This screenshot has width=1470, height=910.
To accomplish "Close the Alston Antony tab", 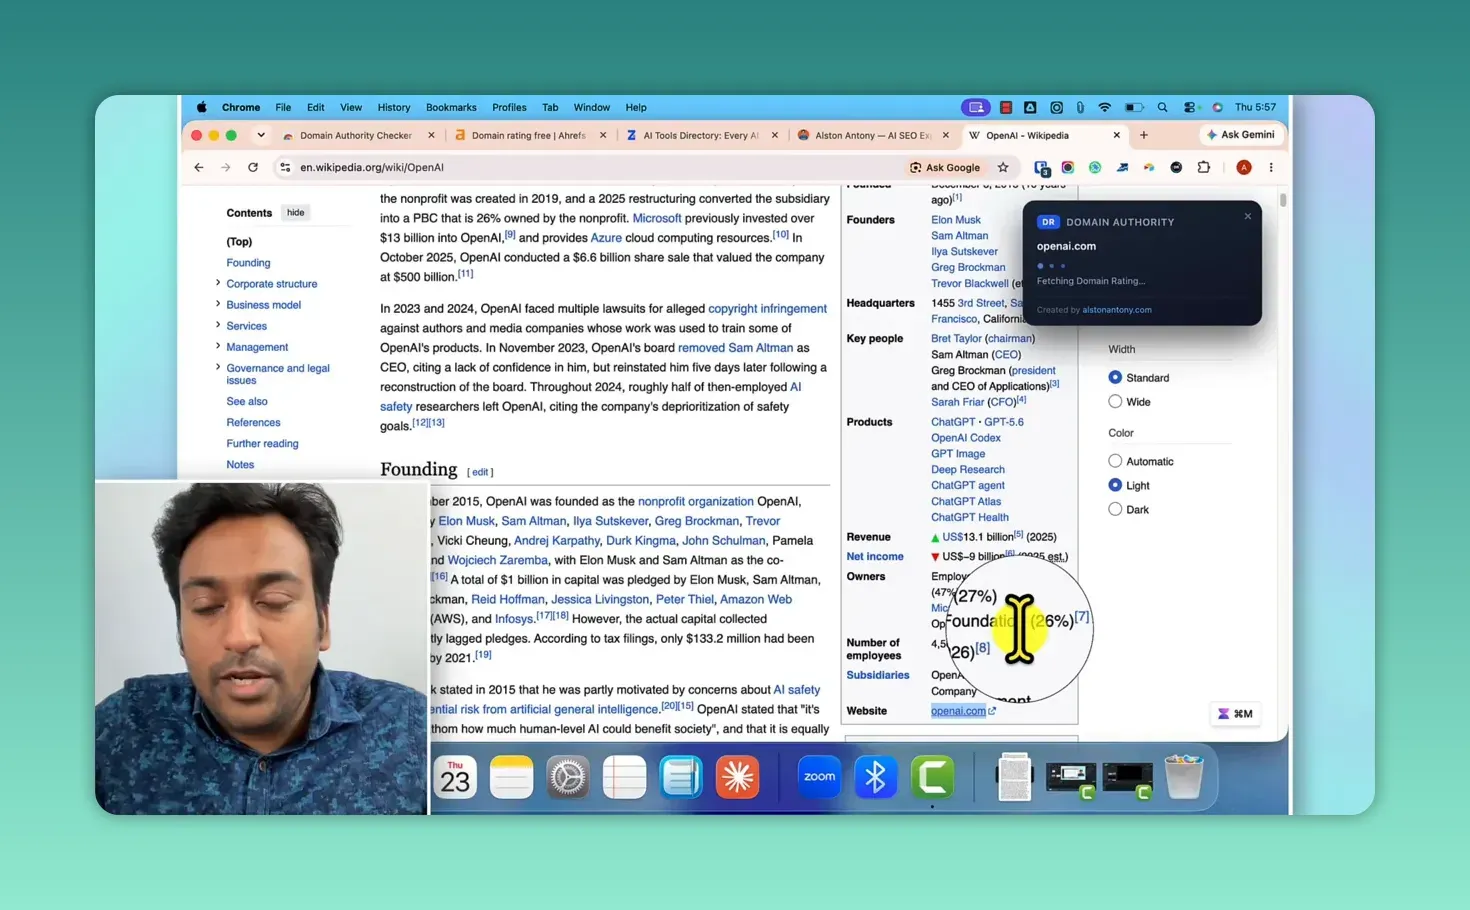I will click(948, 135).
